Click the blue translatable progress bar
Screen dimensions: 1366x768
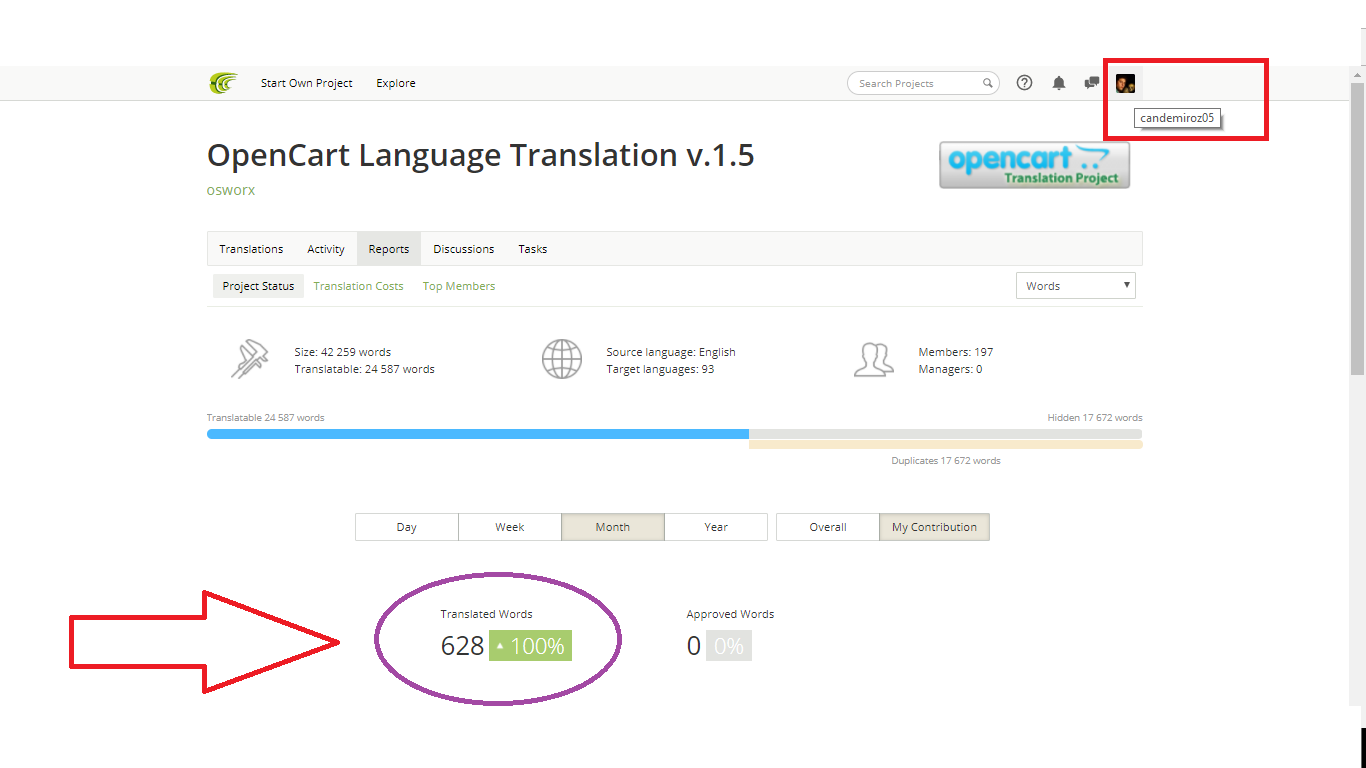pyautogui.click(x=478, y=434)
